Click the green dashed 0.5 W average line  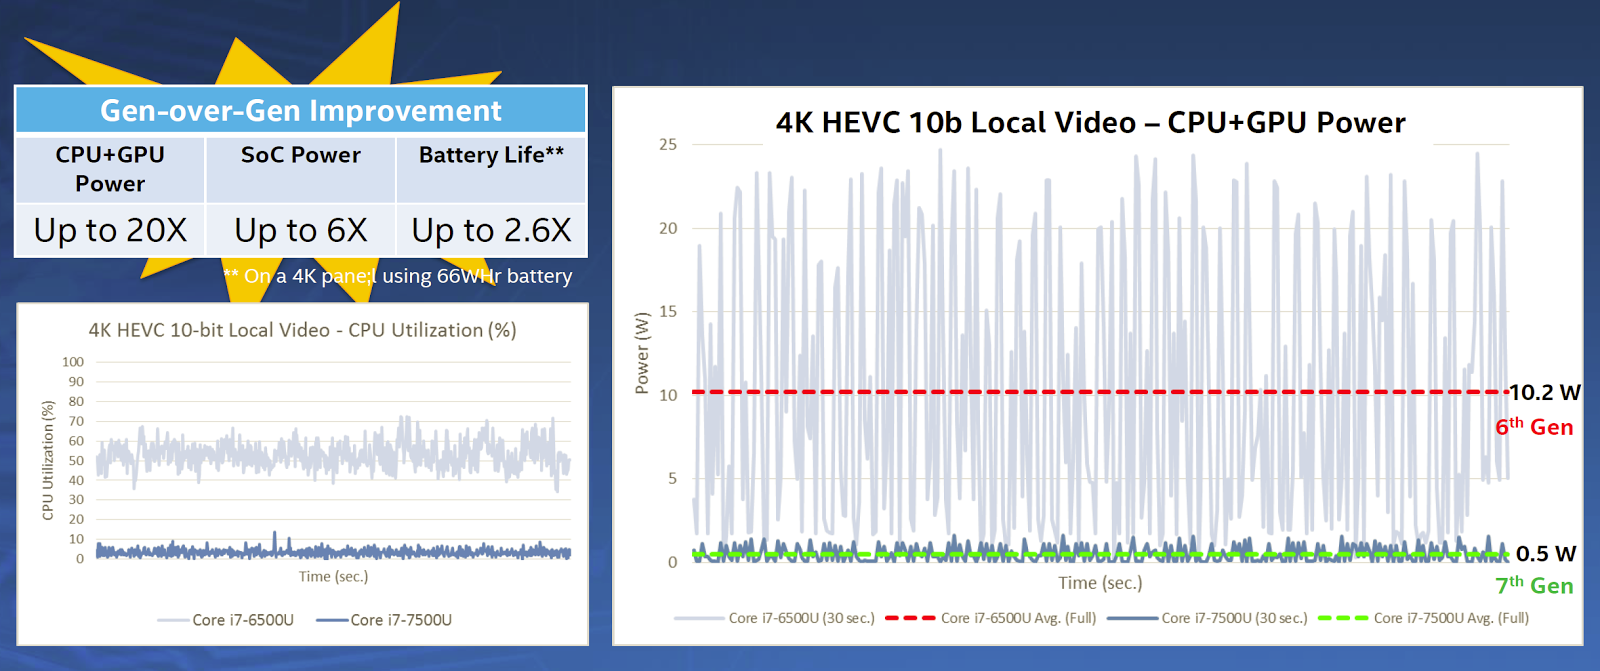click(1100, 554)
